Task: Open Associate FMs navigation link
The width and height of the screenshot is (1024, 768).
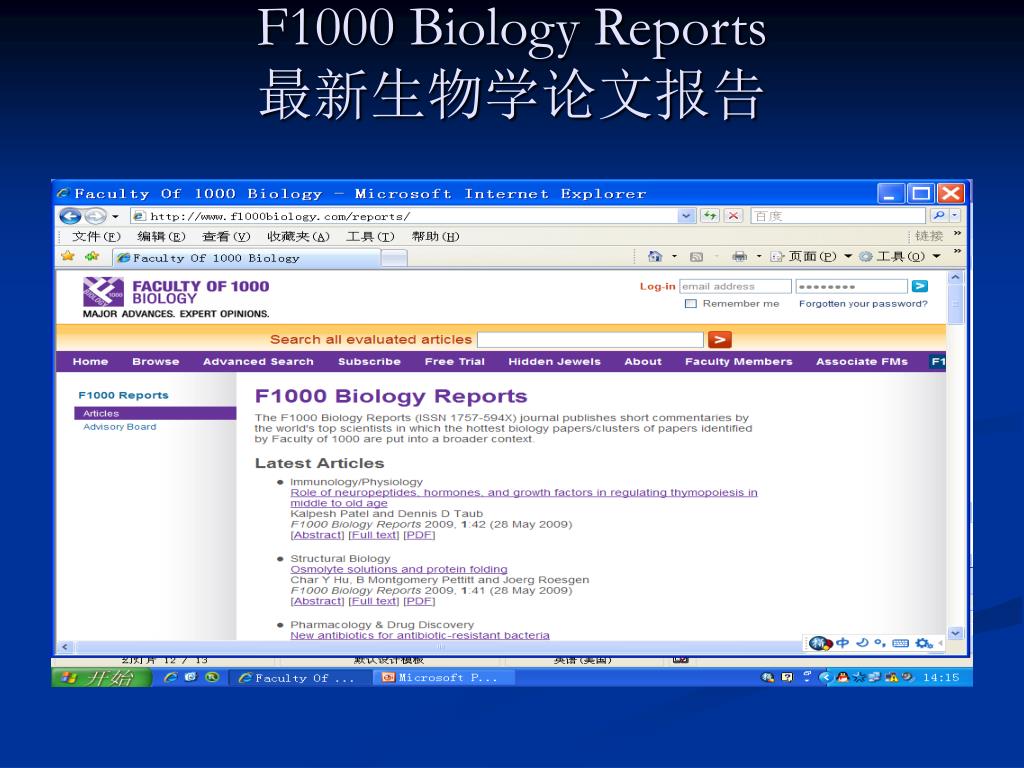Action: 861,361
